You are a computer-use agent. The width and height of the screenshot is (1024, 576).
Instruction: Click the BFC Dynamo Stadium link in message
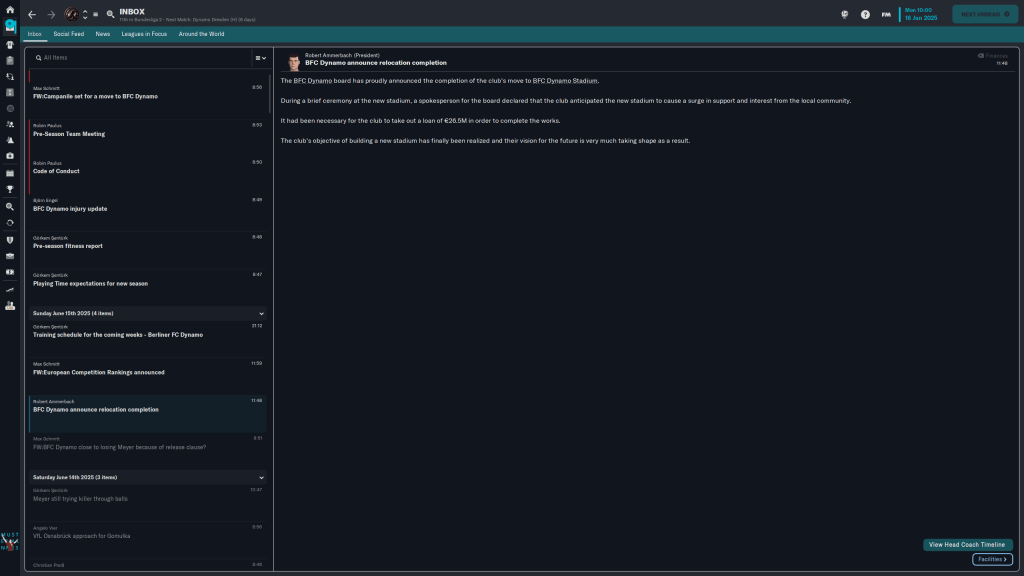[x=565, y=81]
